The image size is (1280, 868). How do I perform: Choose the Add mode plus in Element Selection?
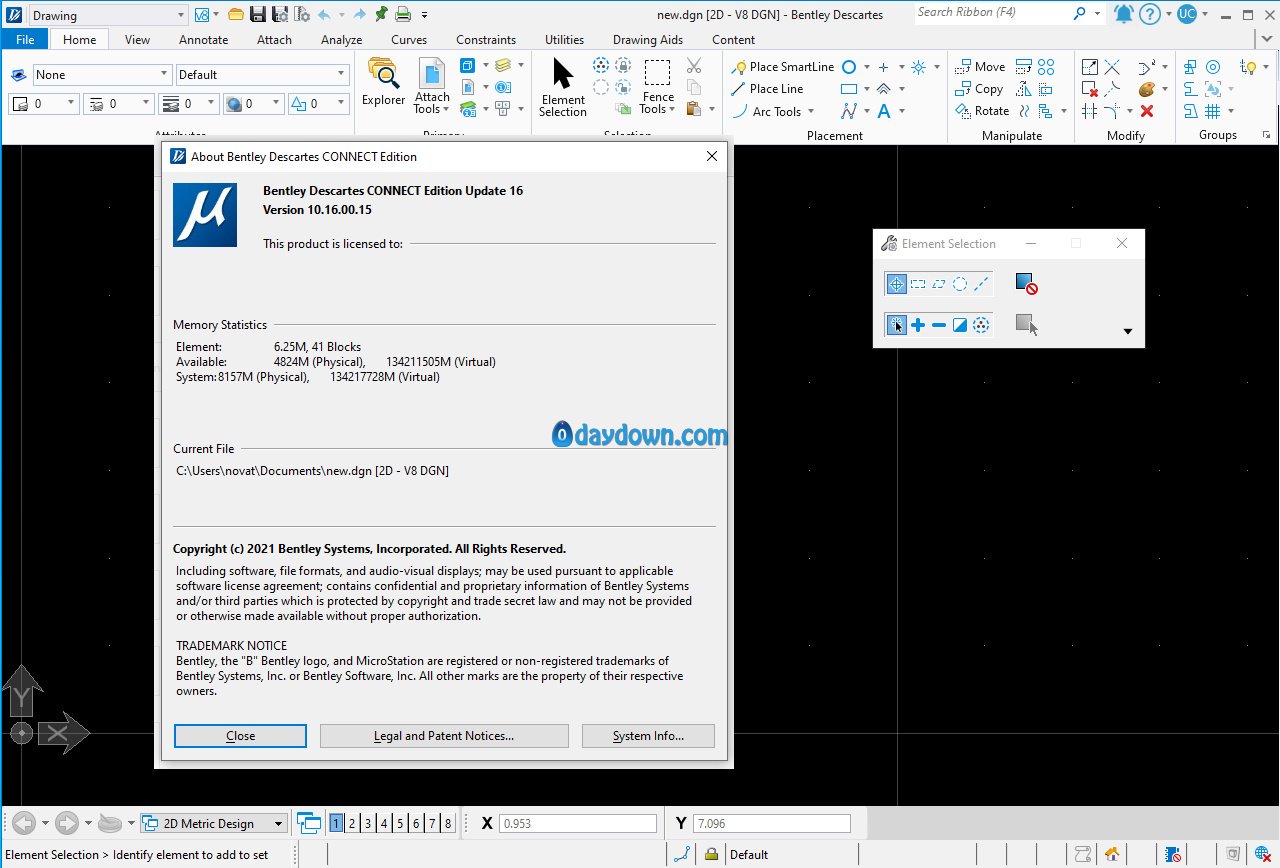point(918,325)
